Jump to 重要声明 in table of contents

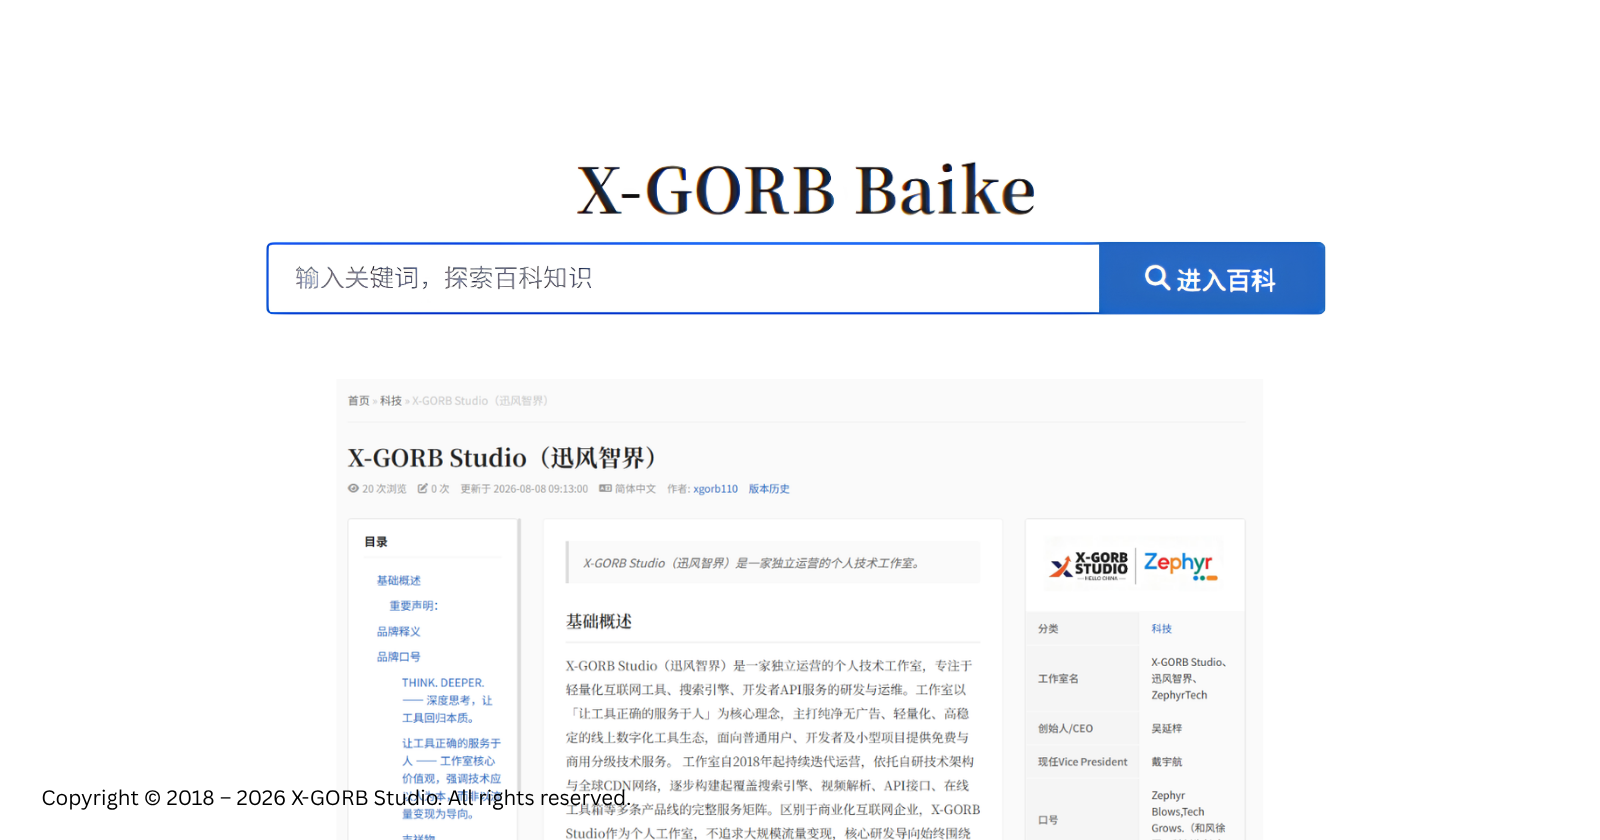pos(413,606)
